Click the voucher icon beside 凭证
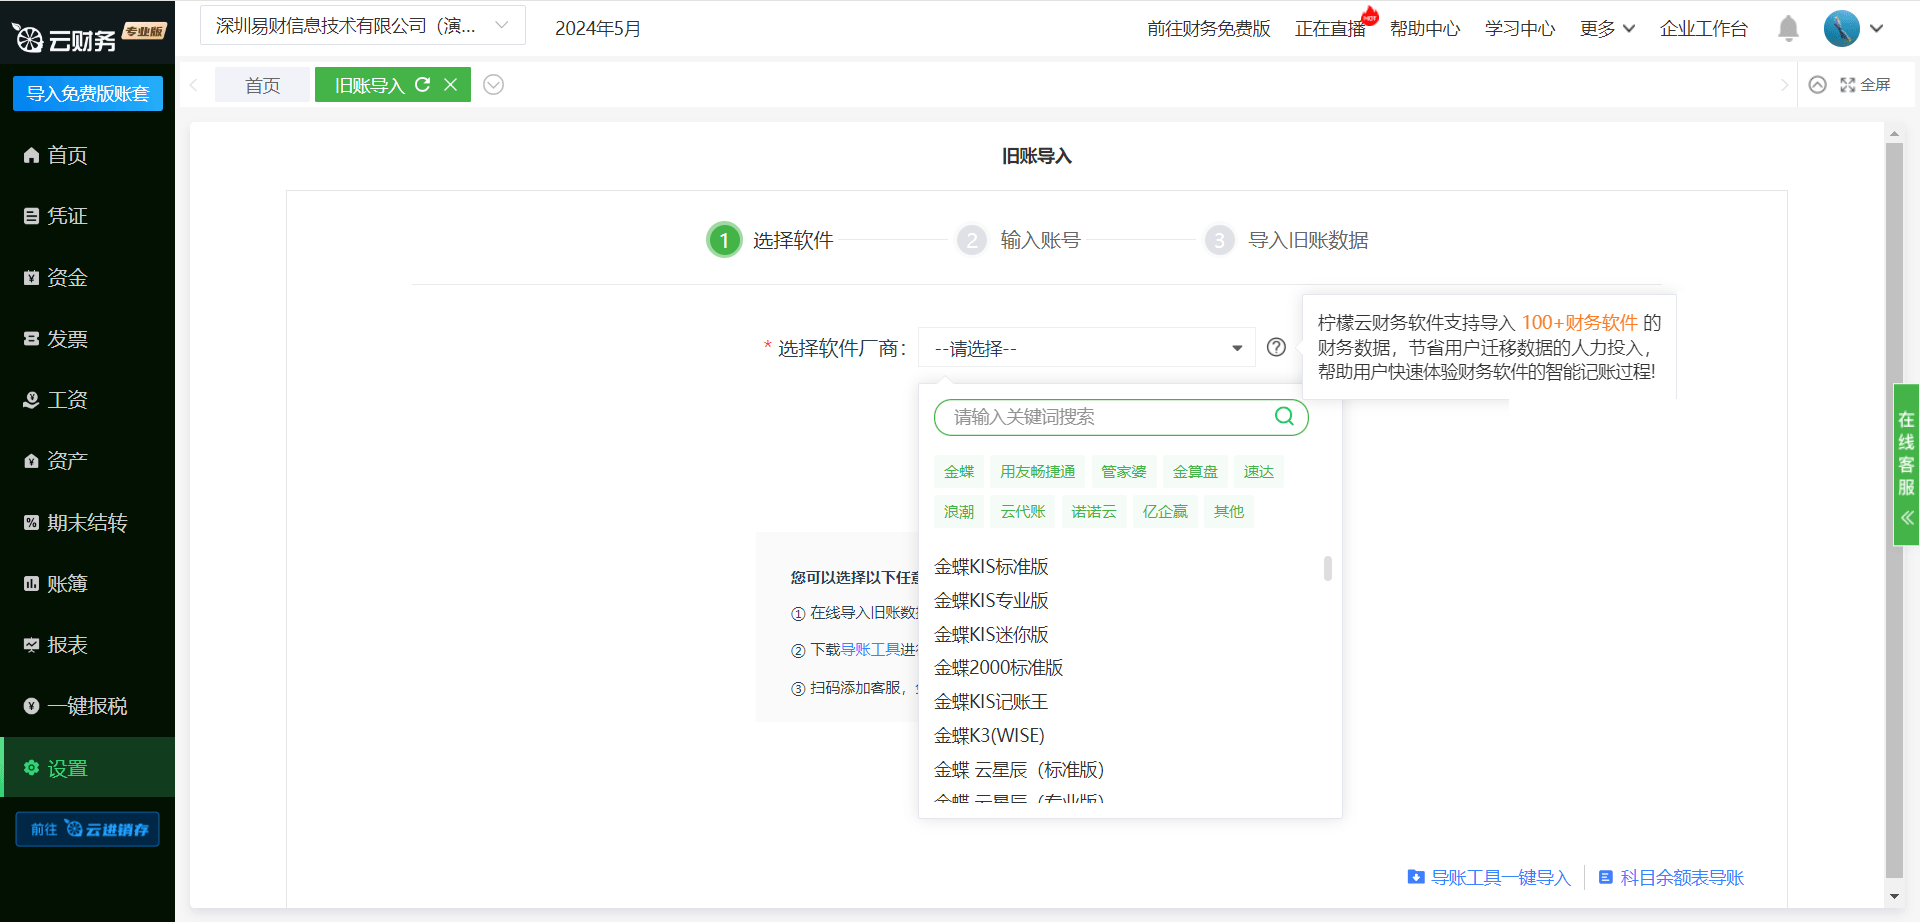The image size is (1920, 922). click(x=31, y=216)
